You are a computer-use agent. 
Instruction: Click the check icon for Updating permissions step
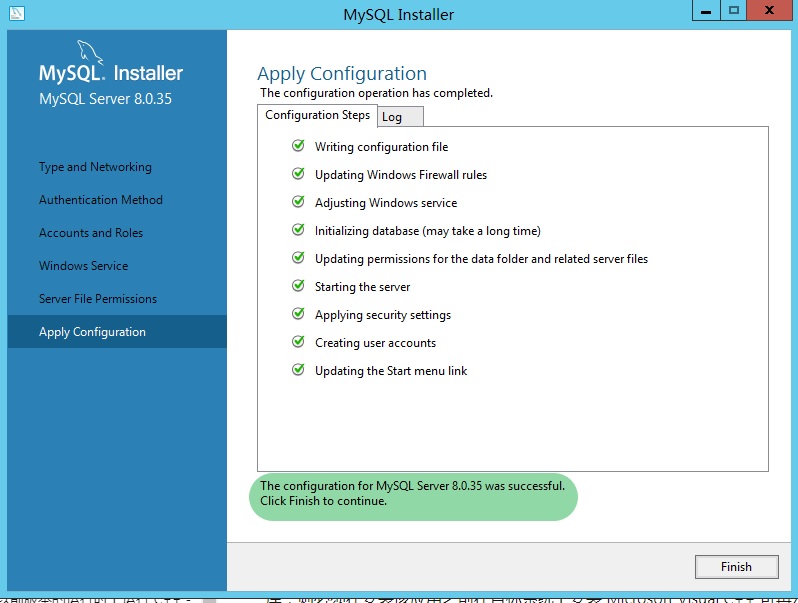tap(298, 258)
